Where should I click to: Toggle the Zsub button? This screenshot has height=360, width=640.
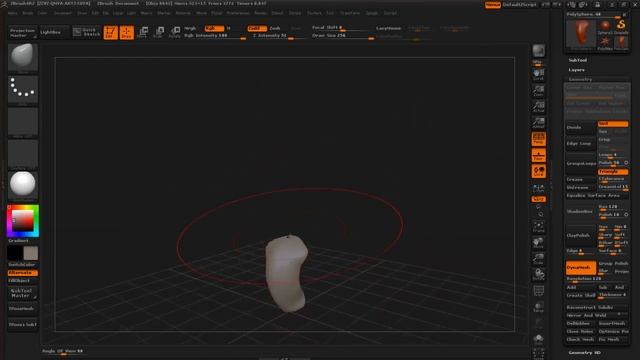click(275, 28)
